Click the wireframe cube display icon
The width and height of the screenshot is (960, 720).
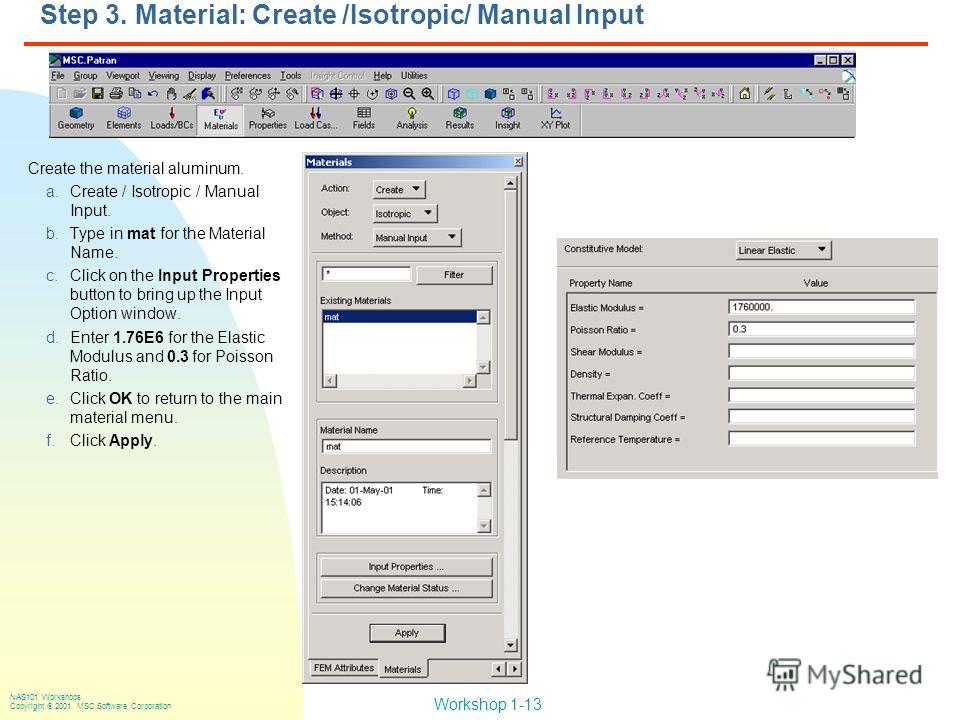[454, 94]
